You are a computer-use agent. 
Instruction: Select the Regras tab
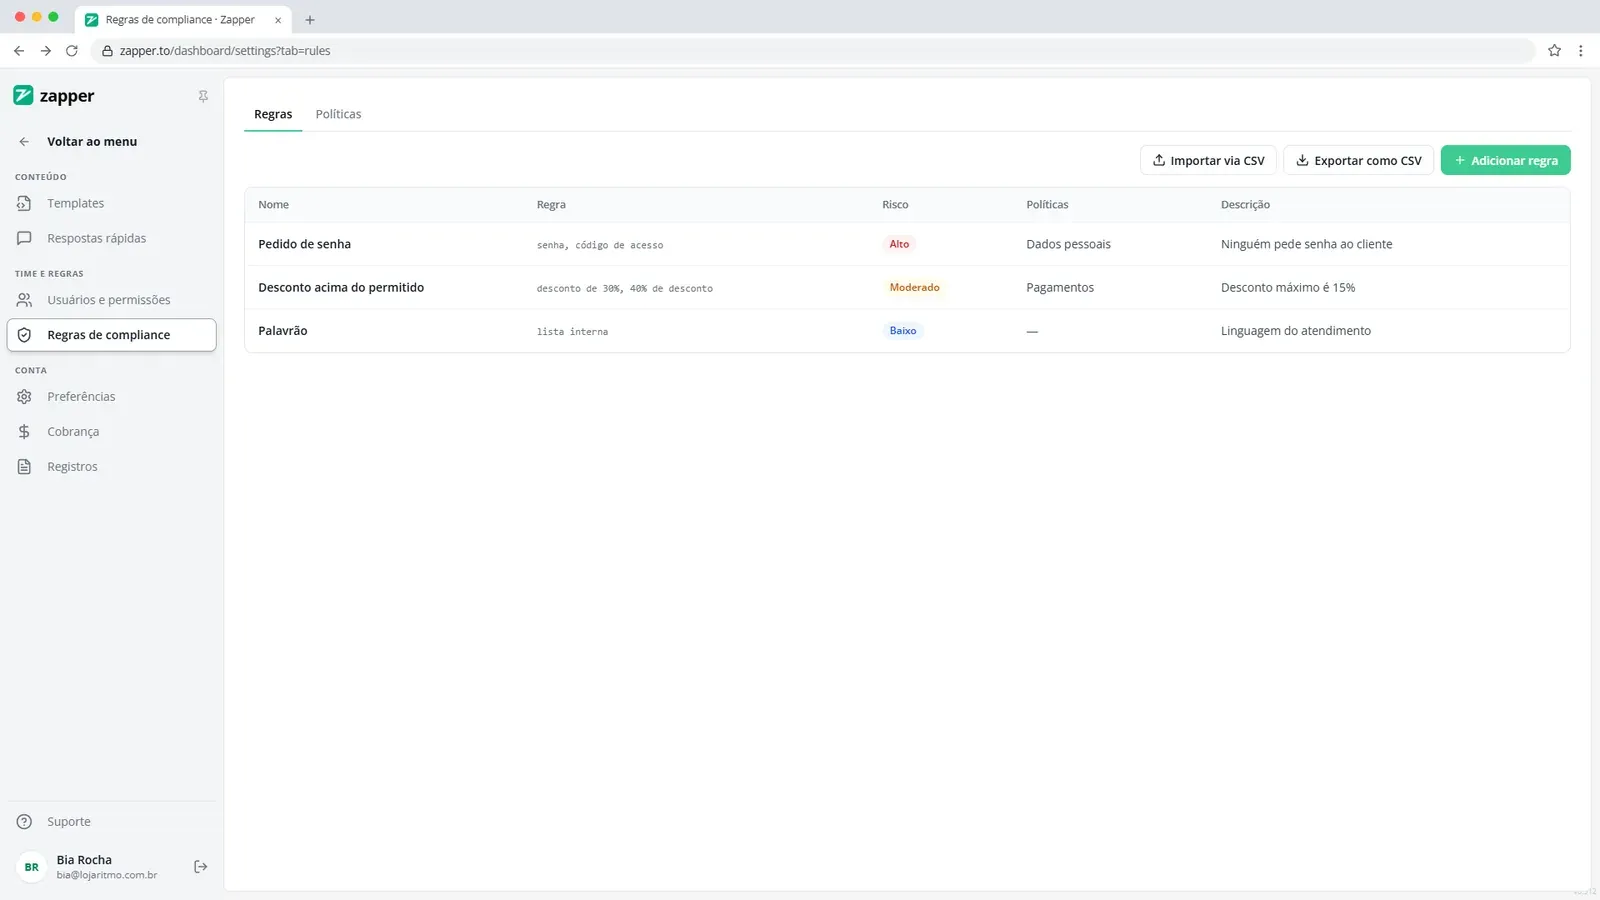click(273, 114)
